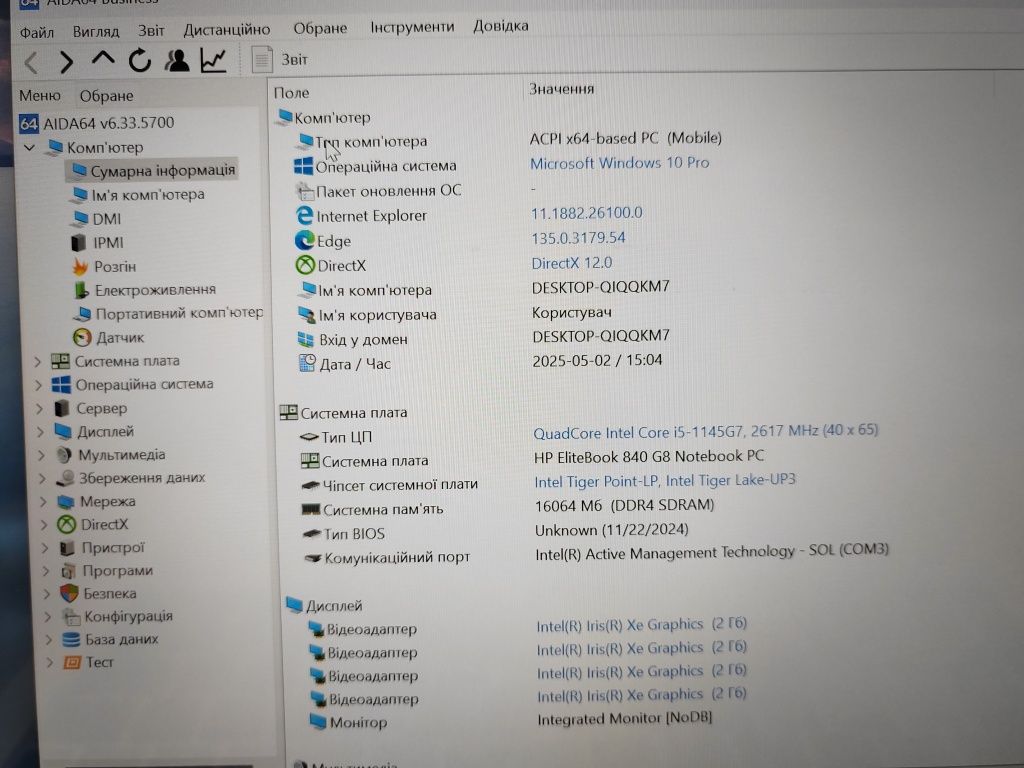Switch to the Обране tab in sidebar
The image size is (1024, 768).
click(x=106, y=96)
